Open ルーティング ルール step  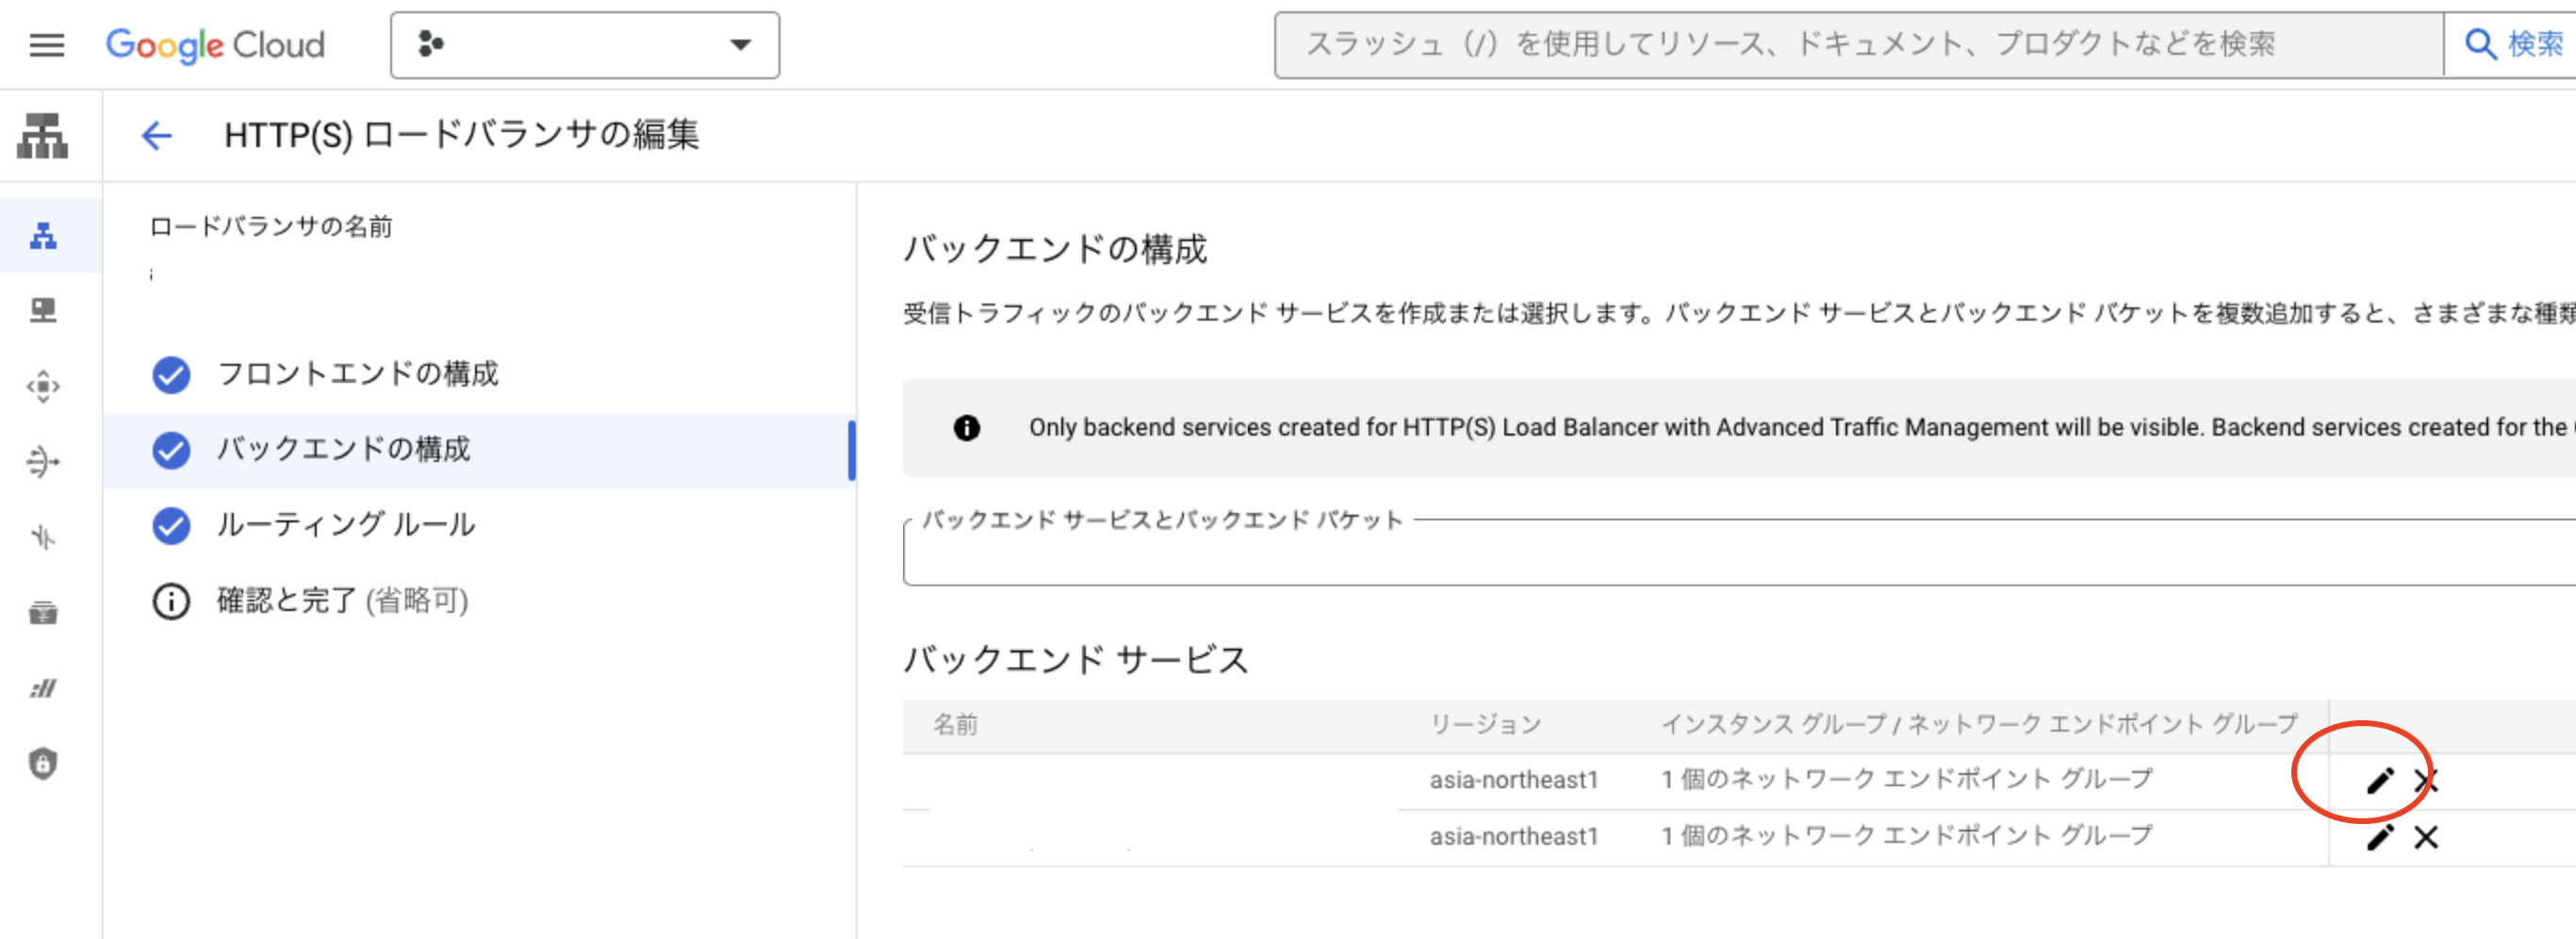point(346,525)
